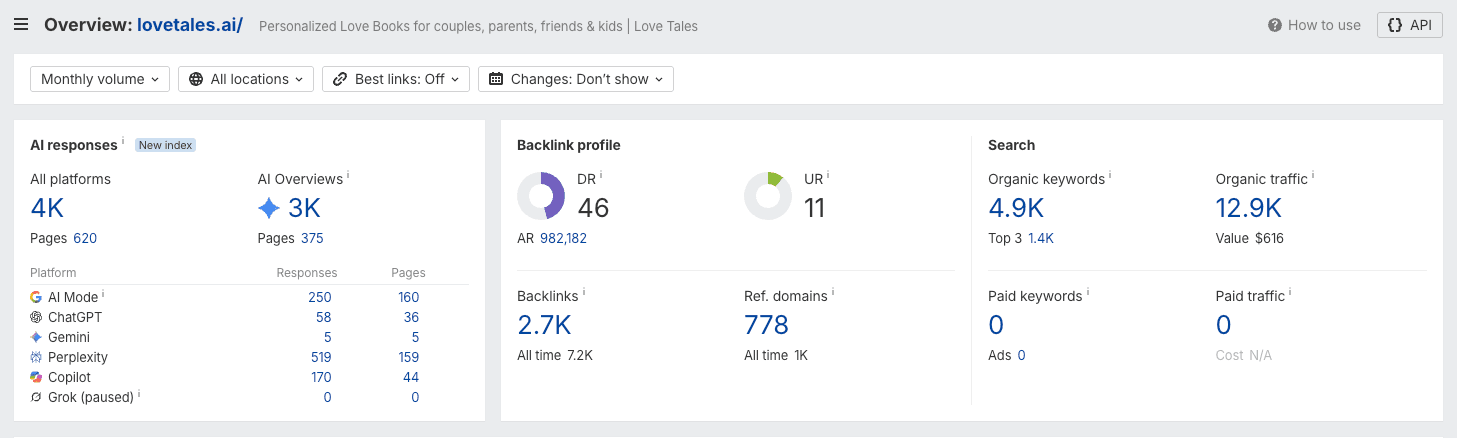The width and height of the screenshot is (1457, 438).
Task: Click the chain link icon in Best links
Action: coord(340,79)
